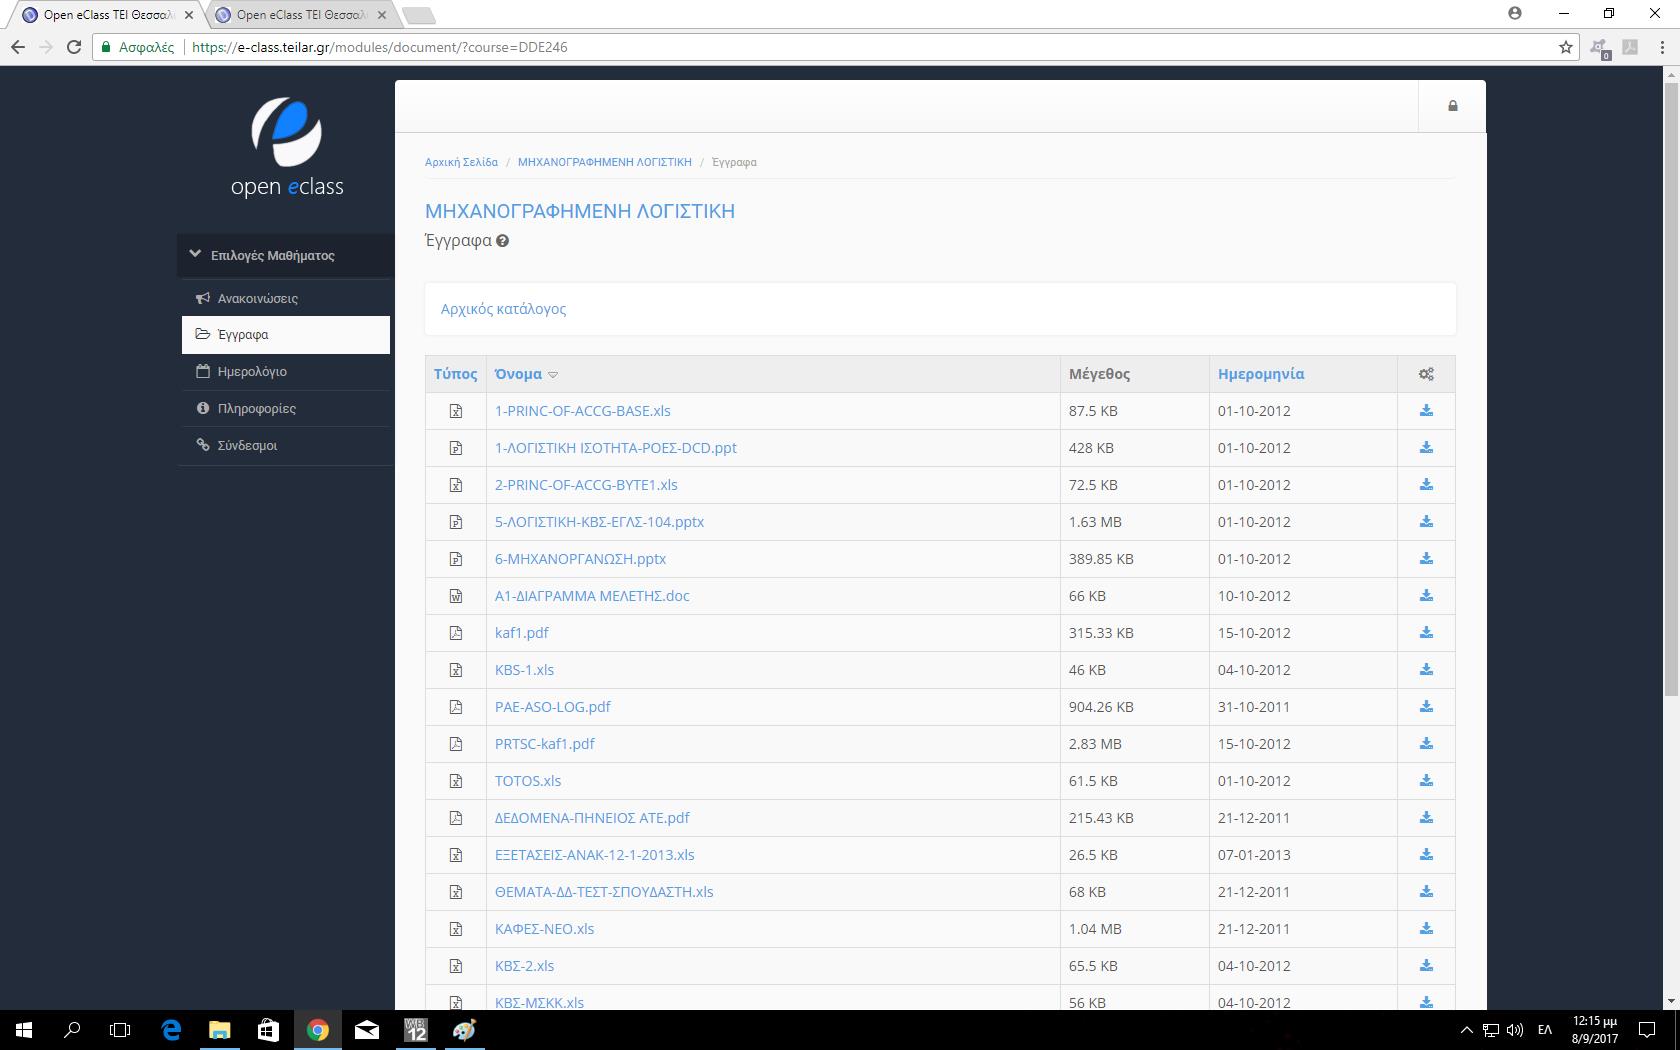Click download icon for kaf1.pdf
This screenshot has width=1680, height=1050.
(x=1426, y=633)
